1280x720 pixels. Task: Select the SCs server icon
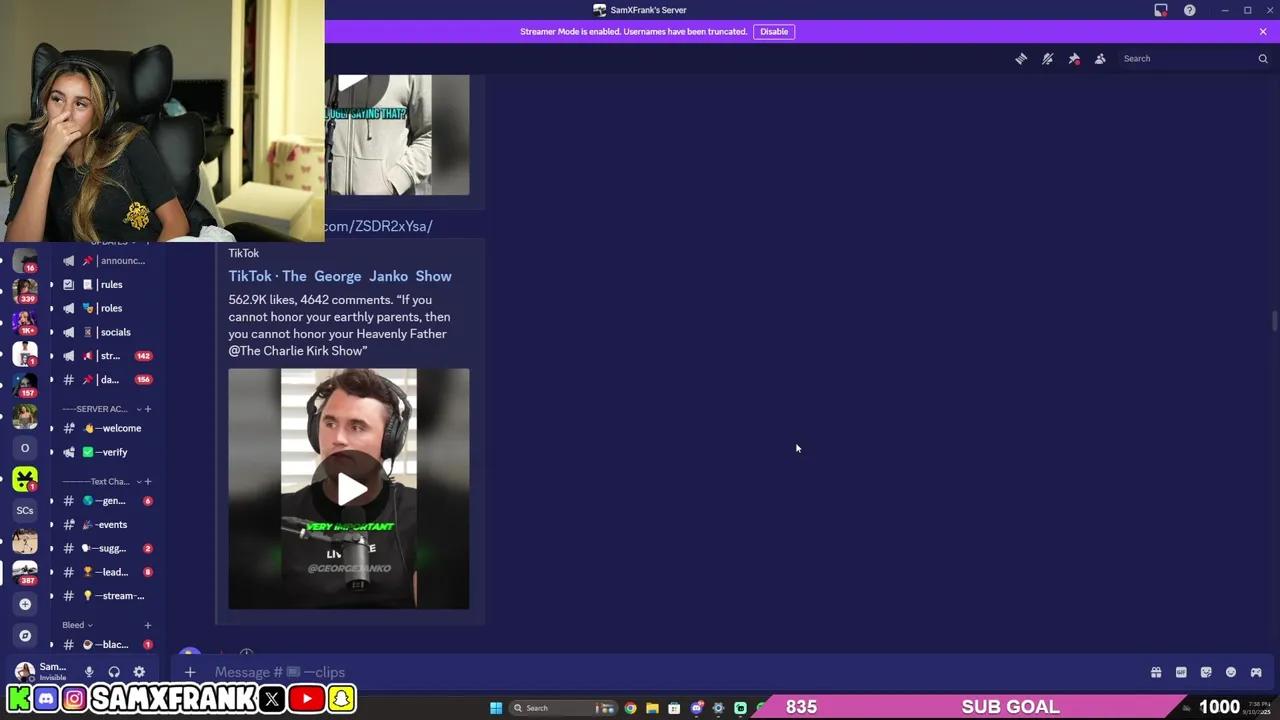[x=25, y=511]
